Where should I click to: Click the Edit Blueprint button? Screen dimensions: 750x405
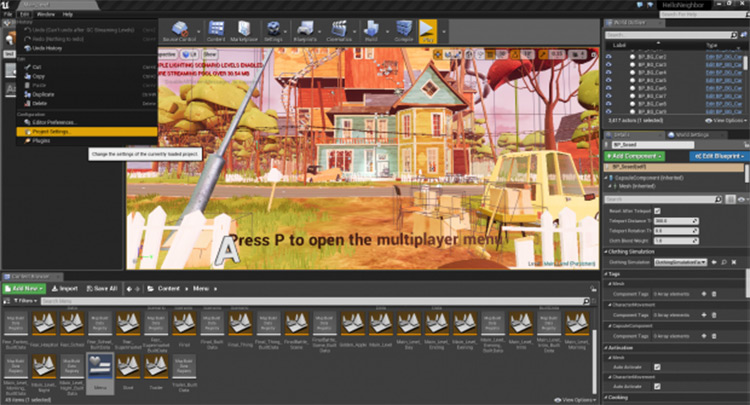tap(719, 156)
